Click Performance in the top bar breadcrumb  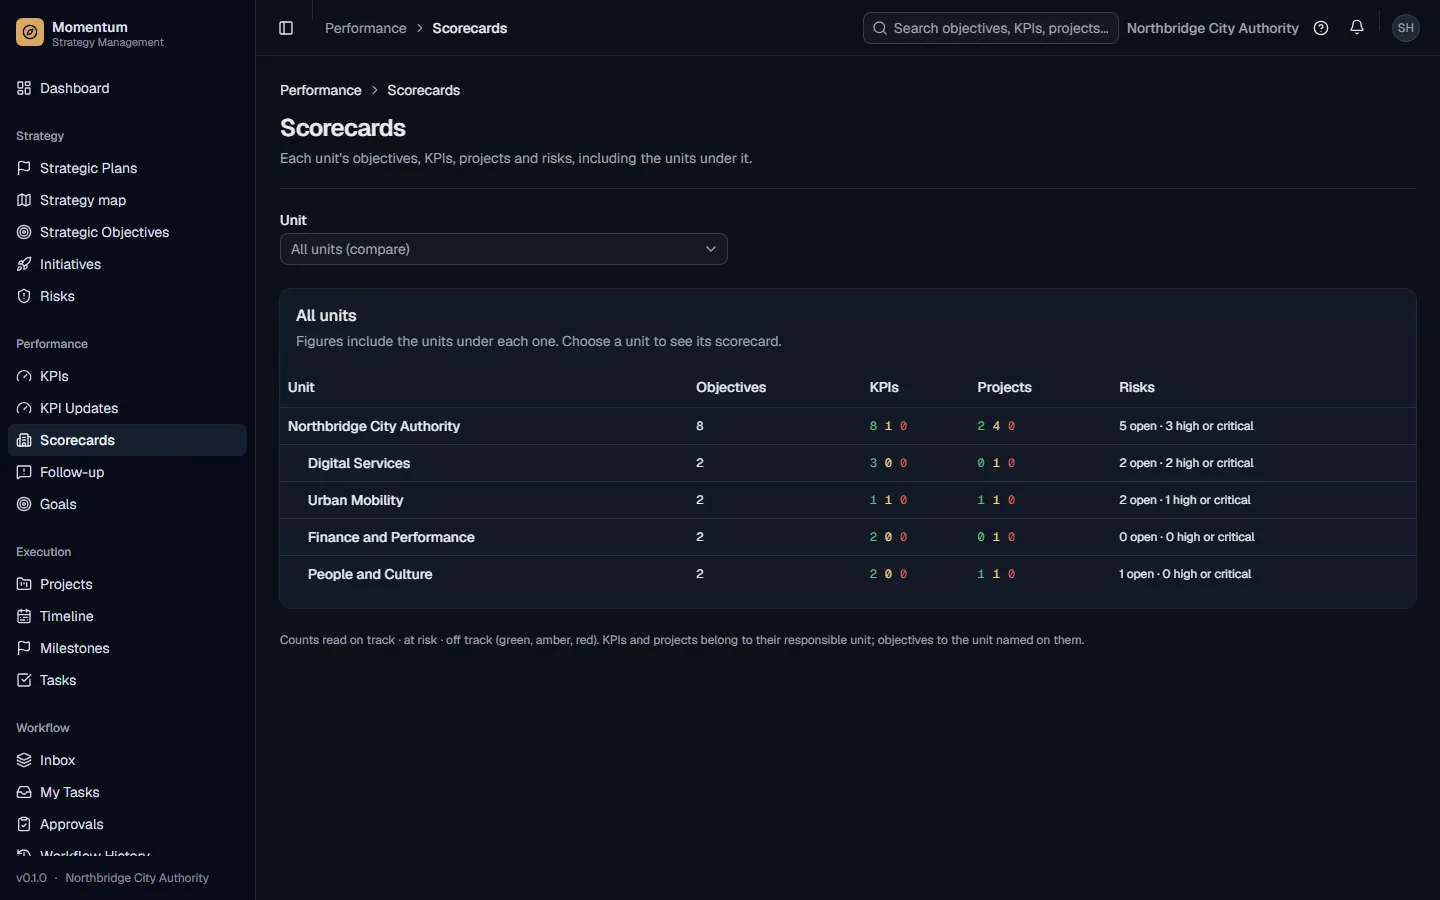pyautogui.click(x=366, y=28)
